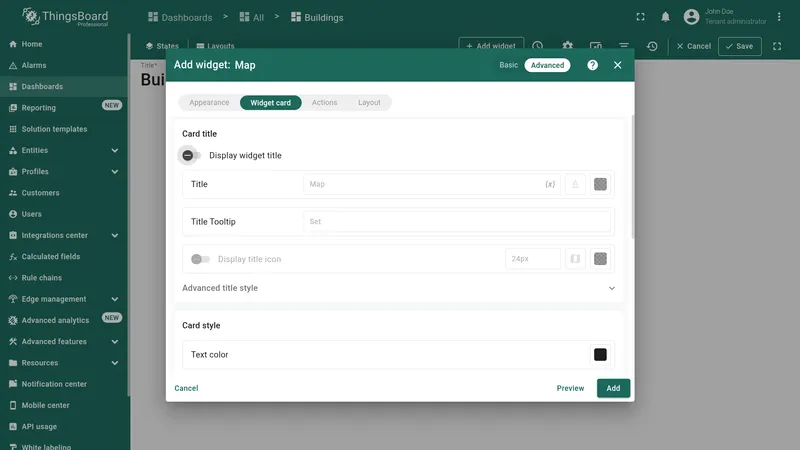Click the Add button in dialog
Image resolution: width=800 pixels, height=450 pixels.
tap(613, 388)
